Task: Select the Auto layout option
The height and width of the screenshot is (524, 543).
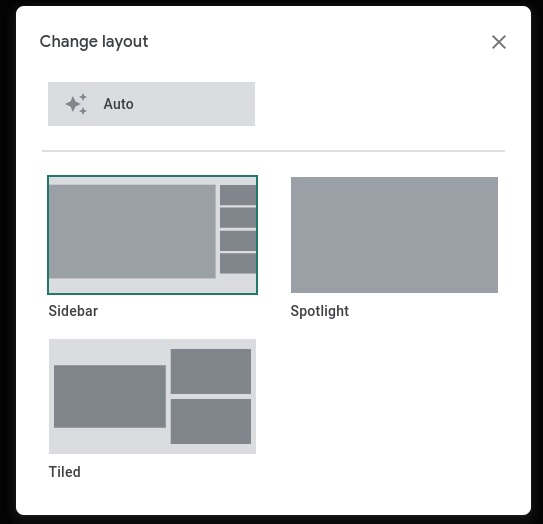Action: pos(151,104)
